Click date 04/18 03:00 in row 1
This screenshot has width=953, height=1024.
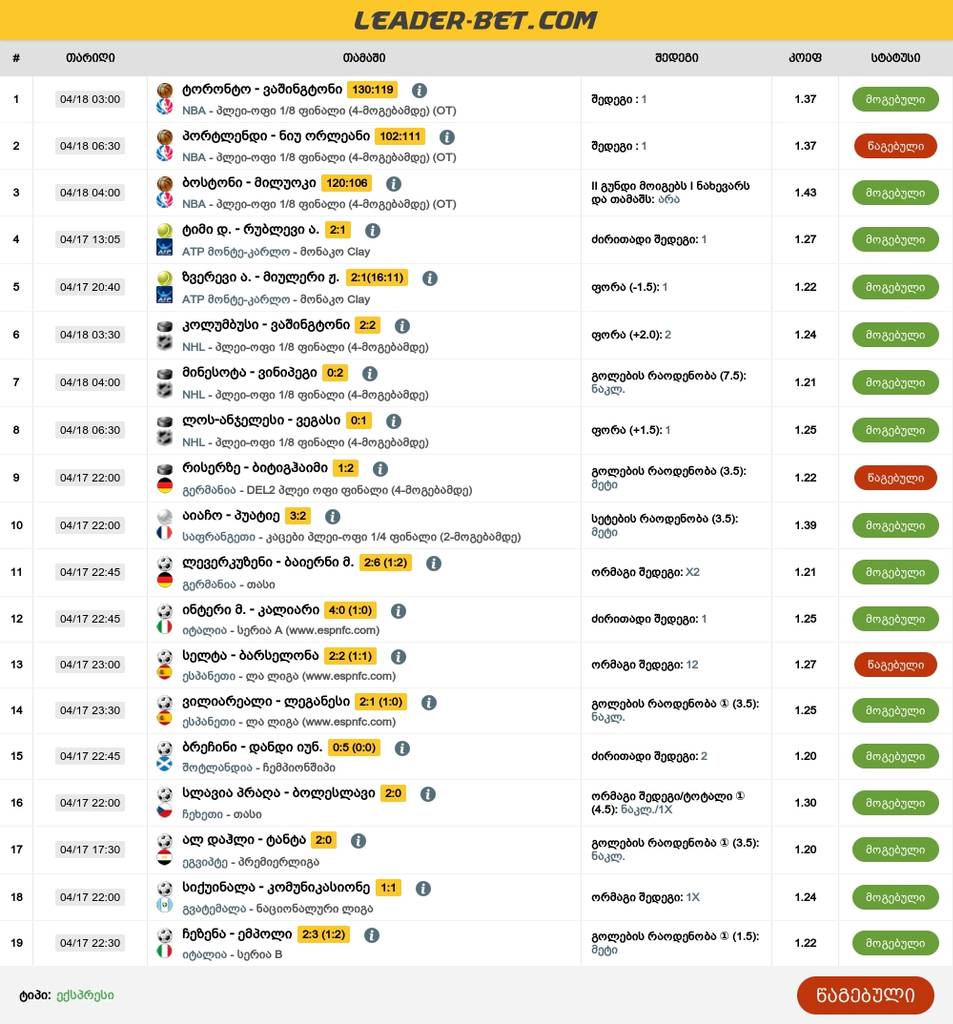pyautogui.click(x=90, y=99)
